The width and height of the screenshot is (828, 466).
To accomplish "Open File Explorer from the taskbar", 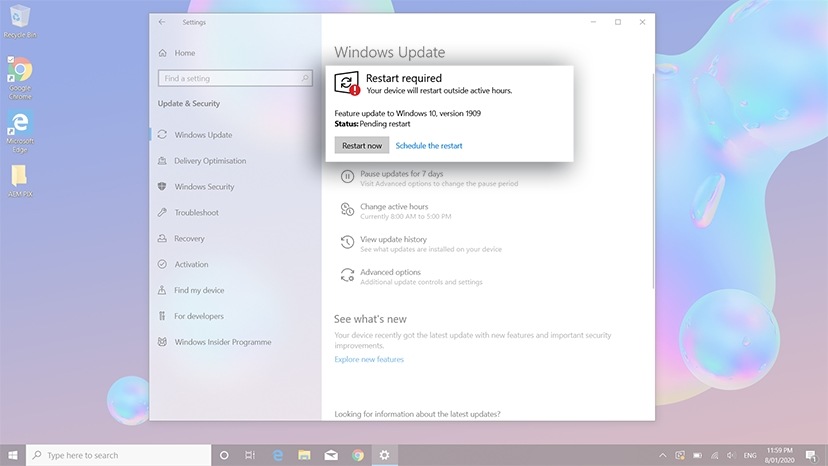I will (x=304, y=455).
